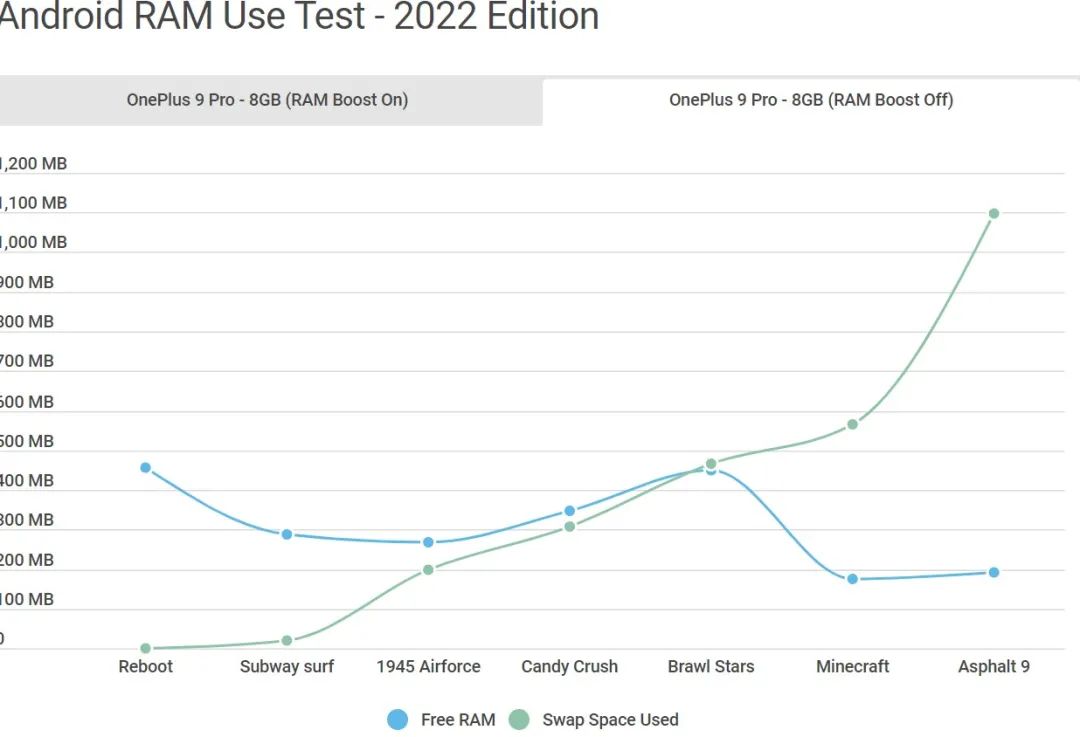The image size is (1080, 737).
Task: Select the Free RAM point at Candy Crush
Action: point(570,511)
